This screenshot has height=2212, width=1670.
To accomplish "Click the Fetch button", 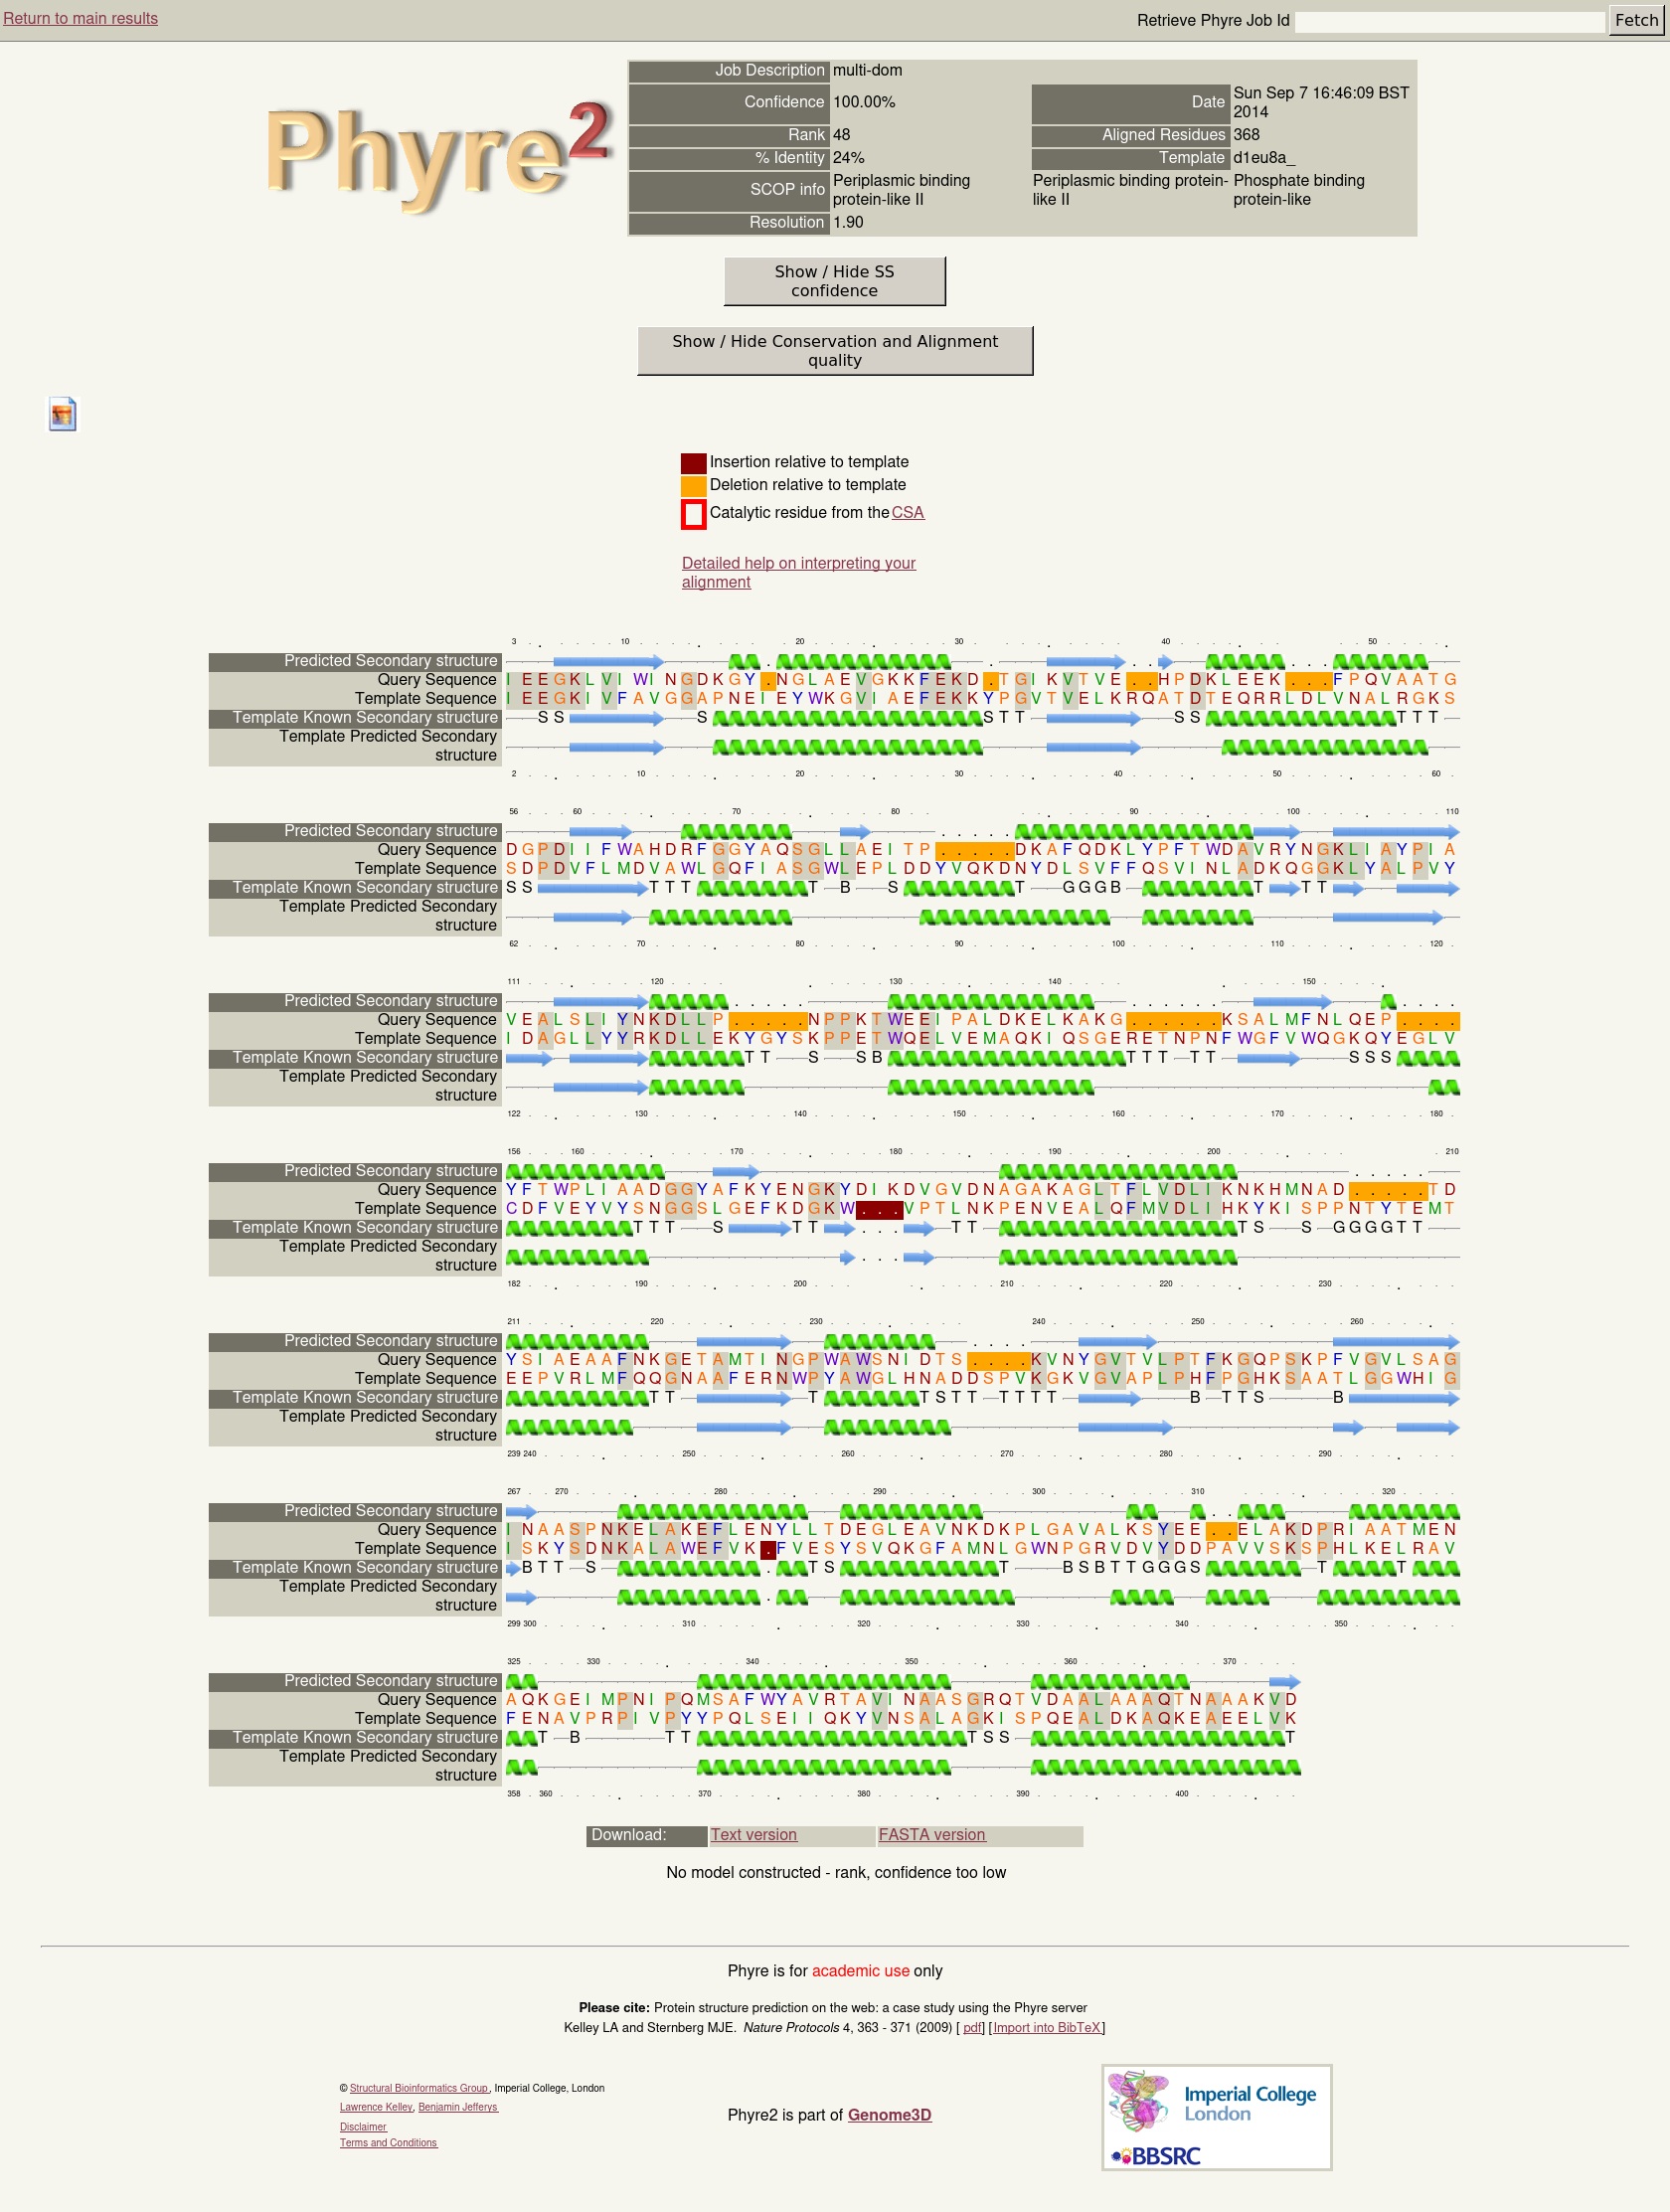I will tap(1635, 20).
